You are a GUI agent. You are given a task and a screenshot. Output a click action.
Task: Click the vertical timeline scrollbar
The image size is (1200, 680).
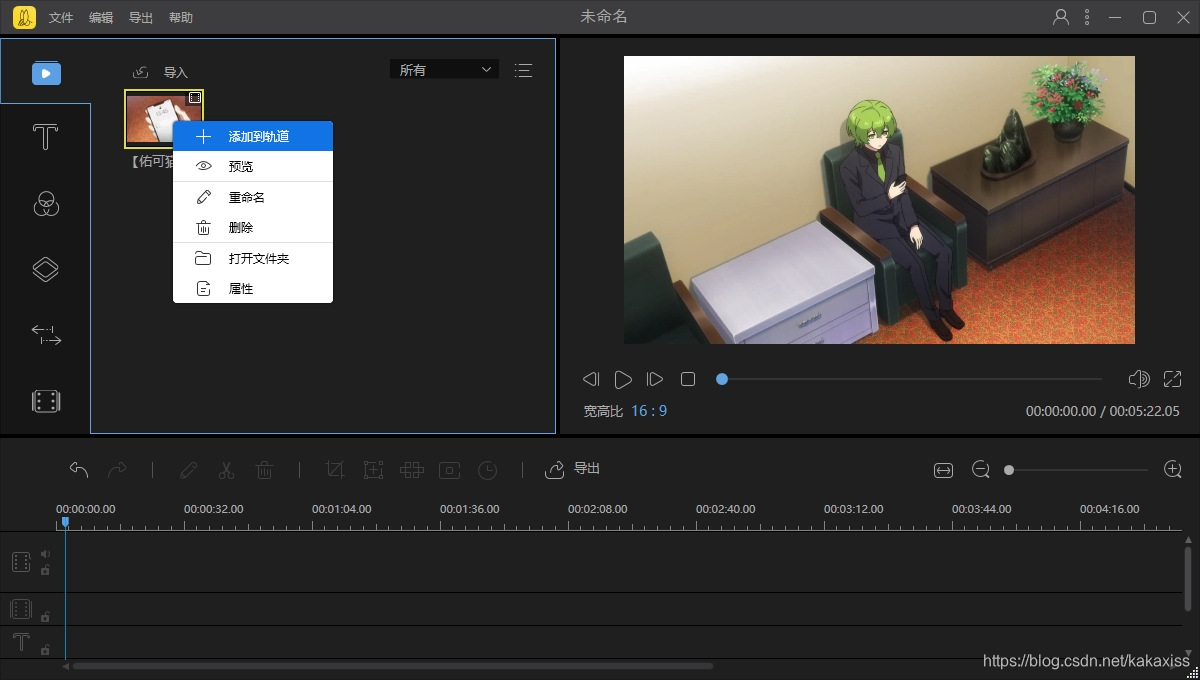click(x=1188, y=578)
